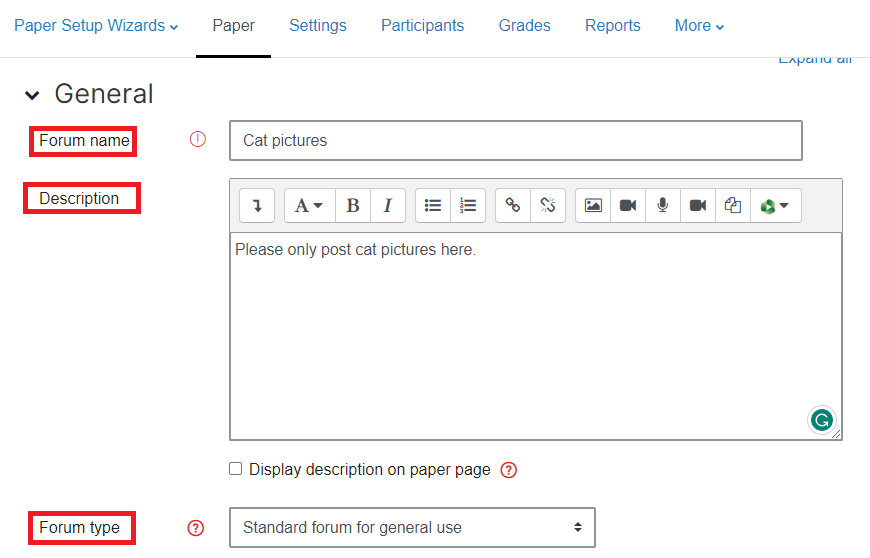Image resolution: width=870 pixels, height=558 pixels.
Task: Apply italic formatting in the editor
Action: click(x=387, y=205)
